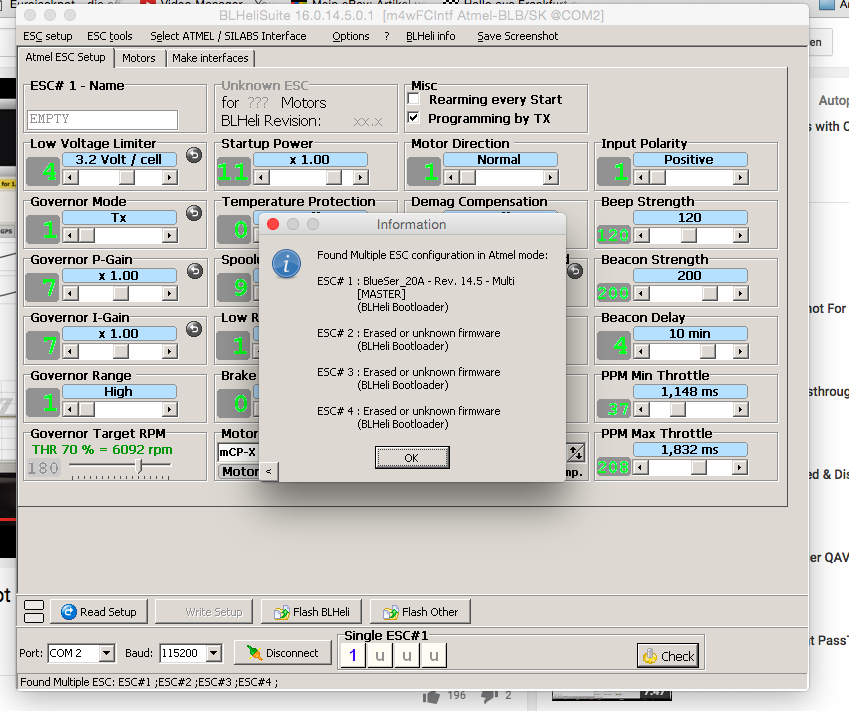The width and height of the screenshot is (849, 711).
Task: Click the Governor P-Gain scrollbar thumb
Action: pyautogui.click(x=121, y=293)
